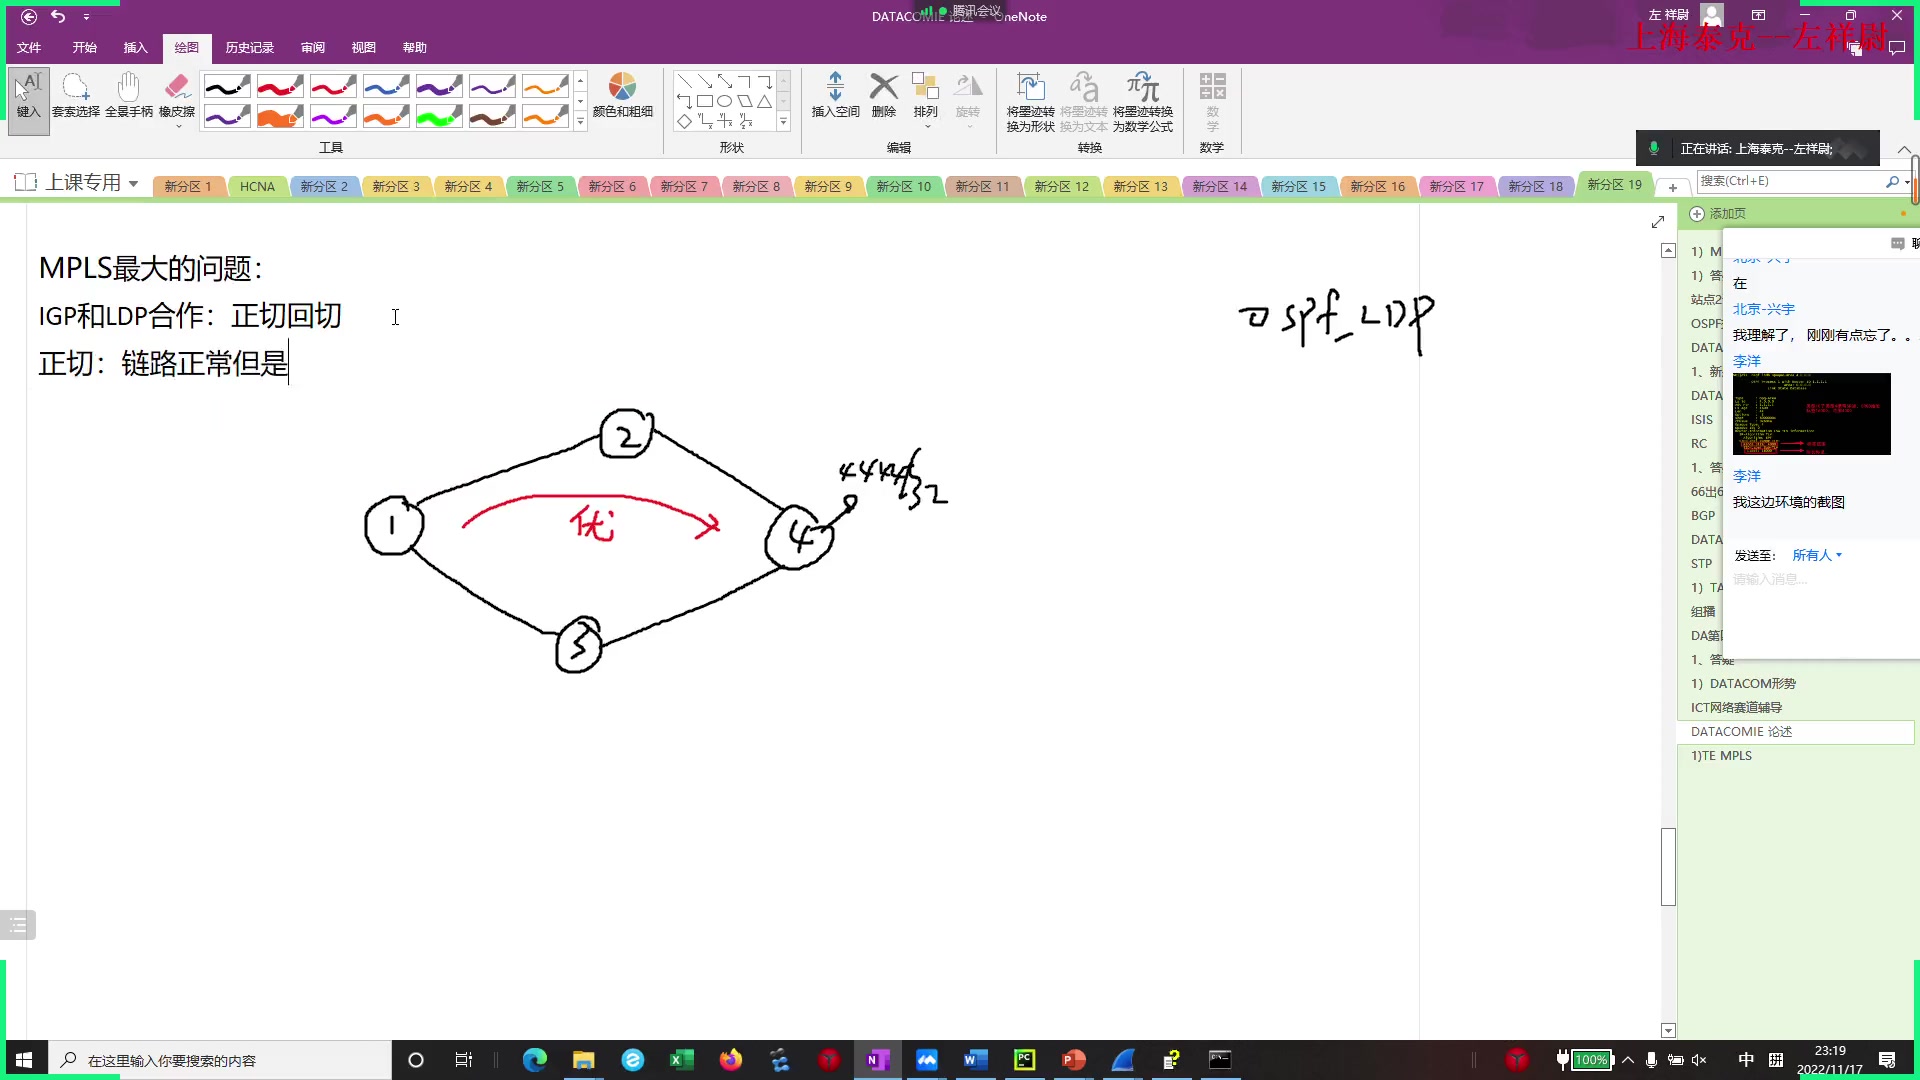
Task: Click the chat screenshot thumbnail from 李洋
Action: [1811, 414]
